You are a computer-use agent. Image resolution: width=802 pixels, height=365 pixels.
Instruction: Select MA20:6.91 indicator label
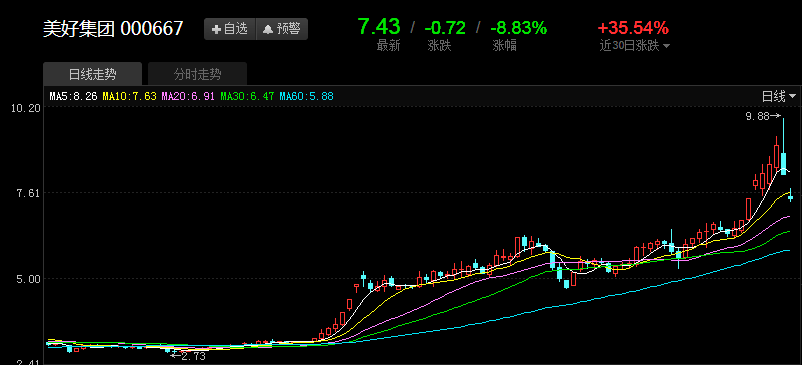pyautogui.click(x=188, y=96)
